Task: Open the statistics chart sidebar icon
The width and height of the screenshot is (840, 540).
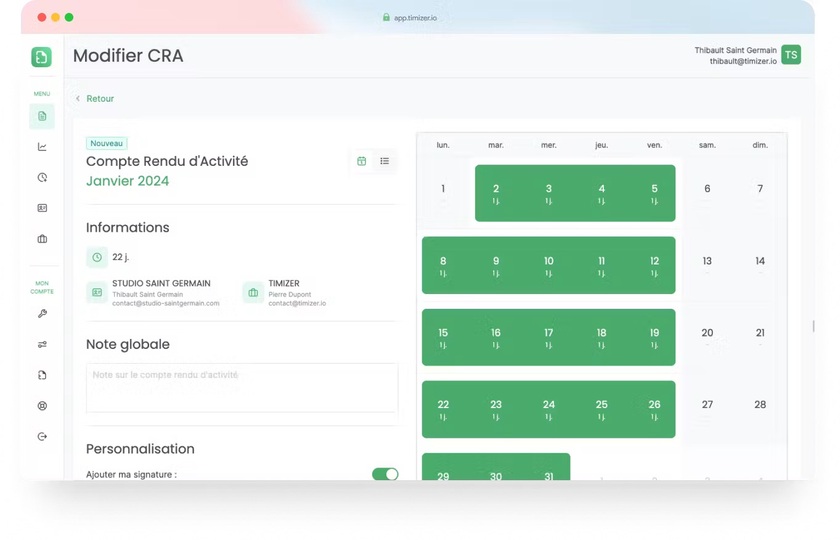Action: 42,147
